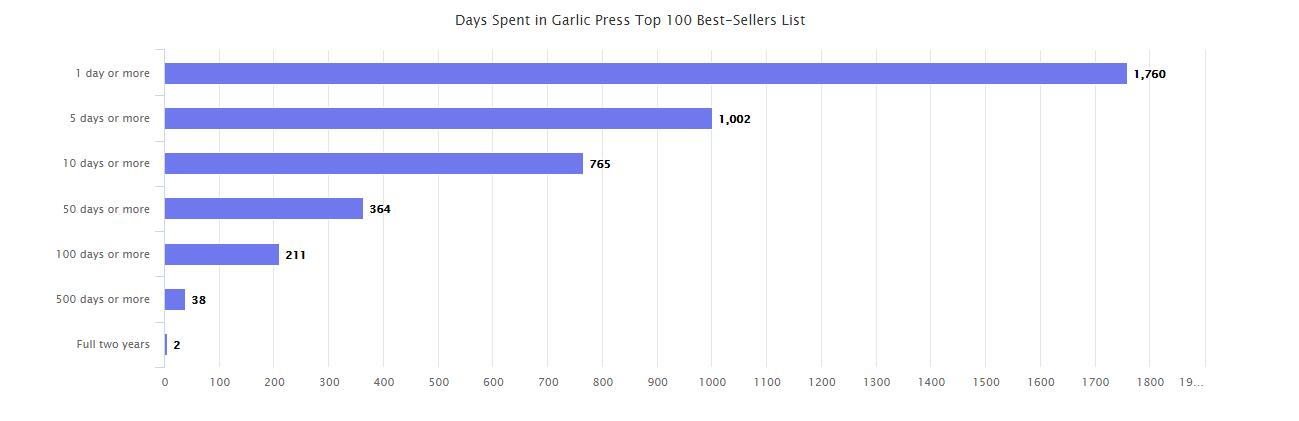Click the '50 days or more' bar
This screenshot has width=1299, height=421.
pyautogui.click(x=263, y=209)
